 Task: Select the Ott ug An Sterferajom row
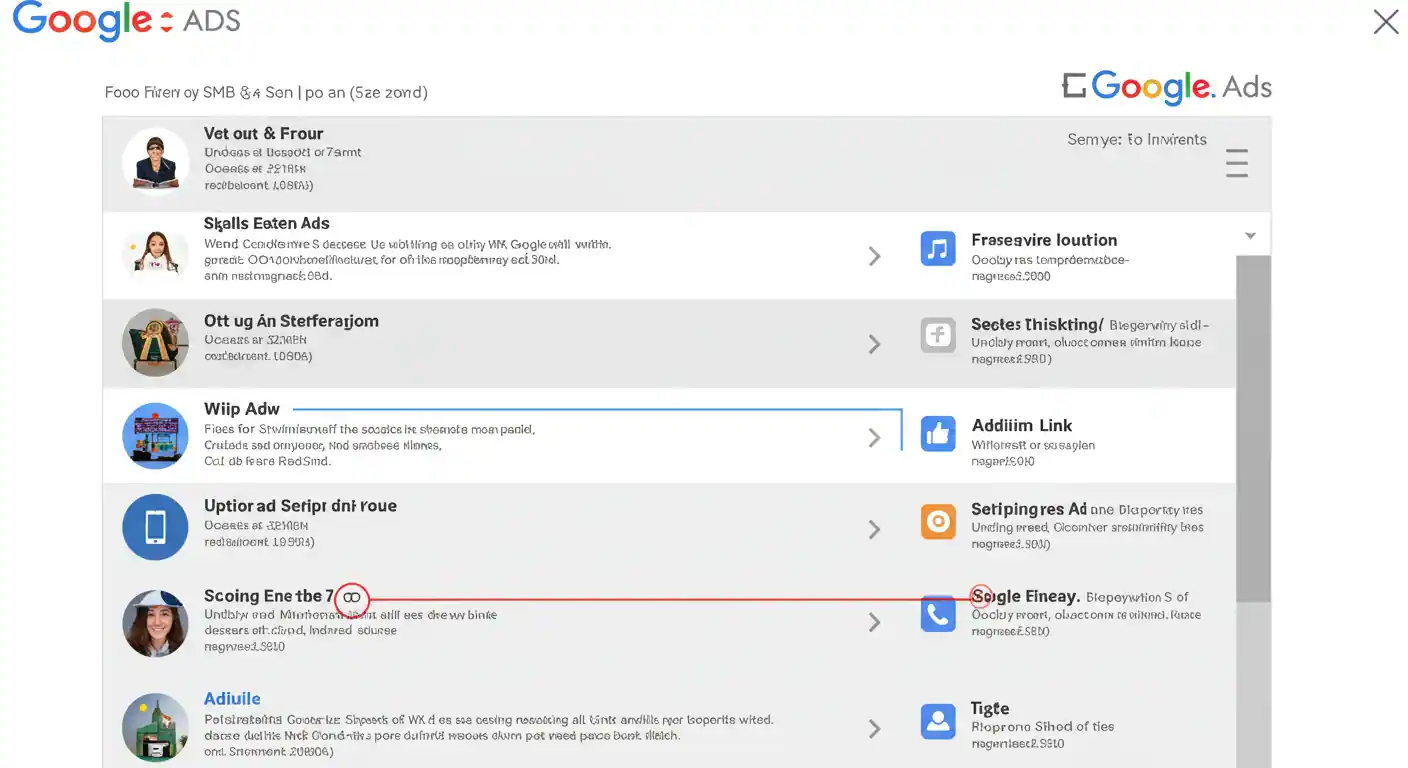[x=291, y=322]
